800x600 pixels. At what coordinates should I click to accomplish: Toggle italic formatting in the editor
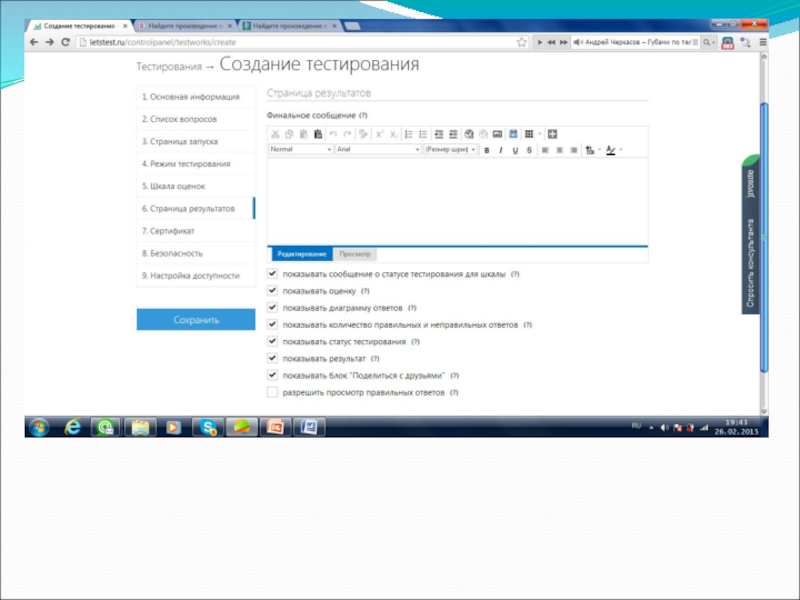(501, 150)
